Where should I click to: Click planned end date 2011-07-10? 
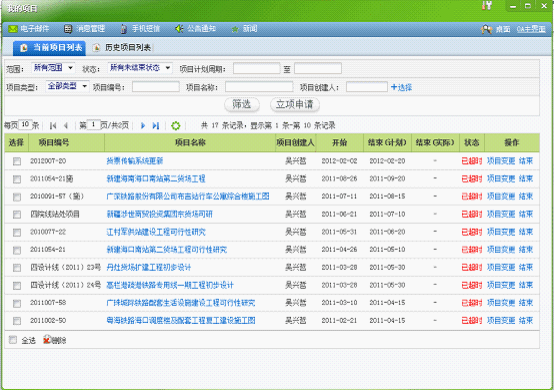387,214
